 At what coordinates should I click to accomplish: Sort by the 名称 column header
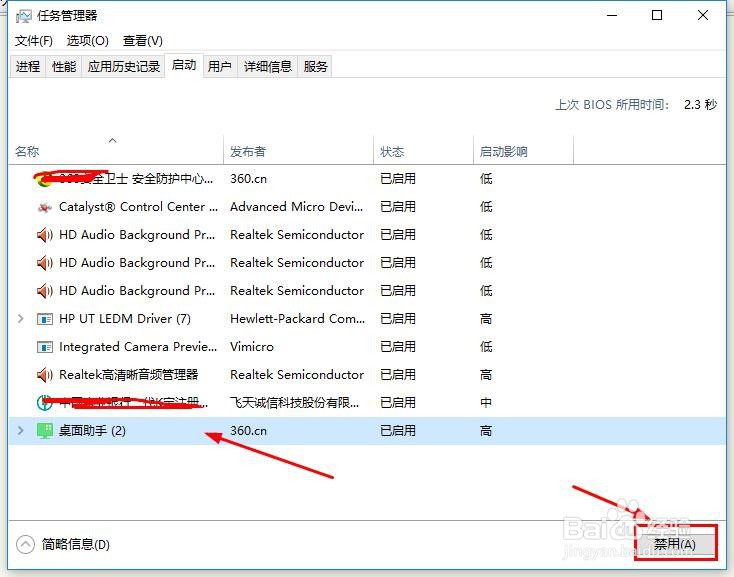(116, 150)
